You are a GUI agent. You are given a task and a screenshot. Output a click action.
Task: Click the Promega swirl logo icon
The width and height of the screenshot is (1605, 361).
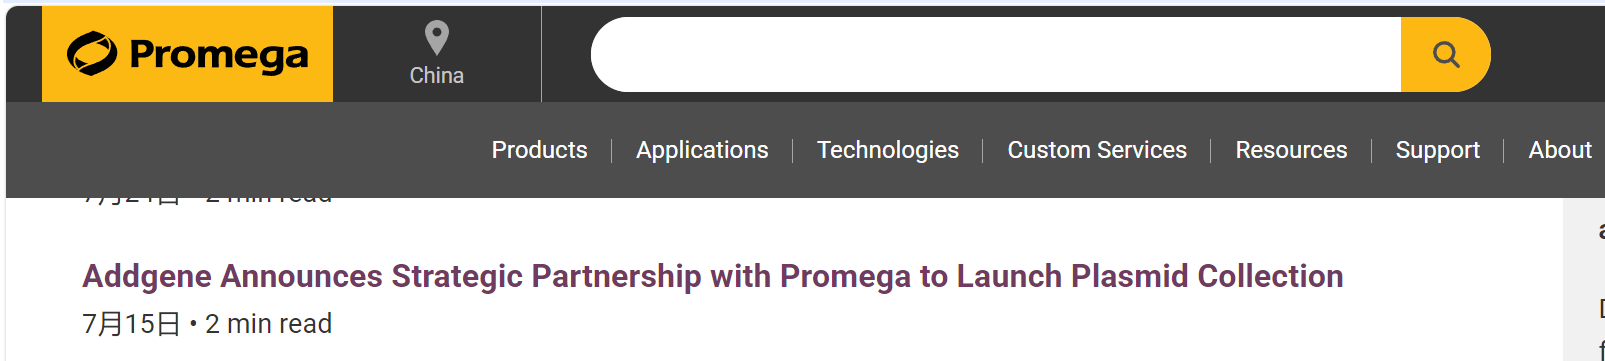coord(92,54)
